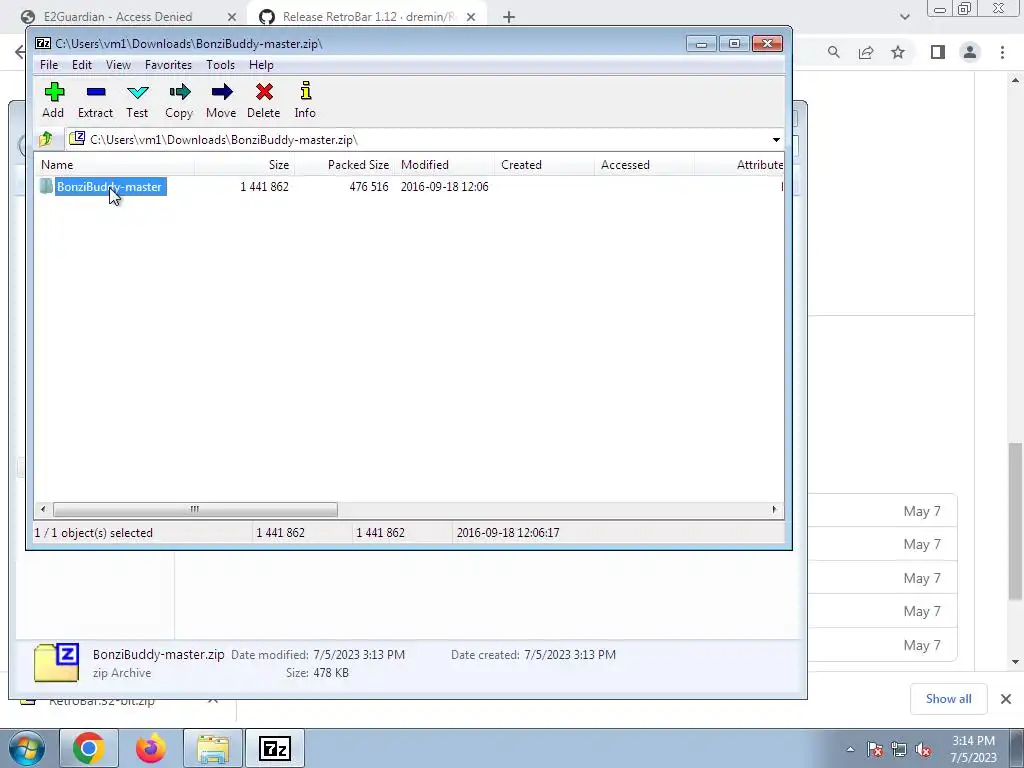Click the taskbar clock showing 3:14 PM
Screen dimensions: 1024x768
tap(973, 749)
